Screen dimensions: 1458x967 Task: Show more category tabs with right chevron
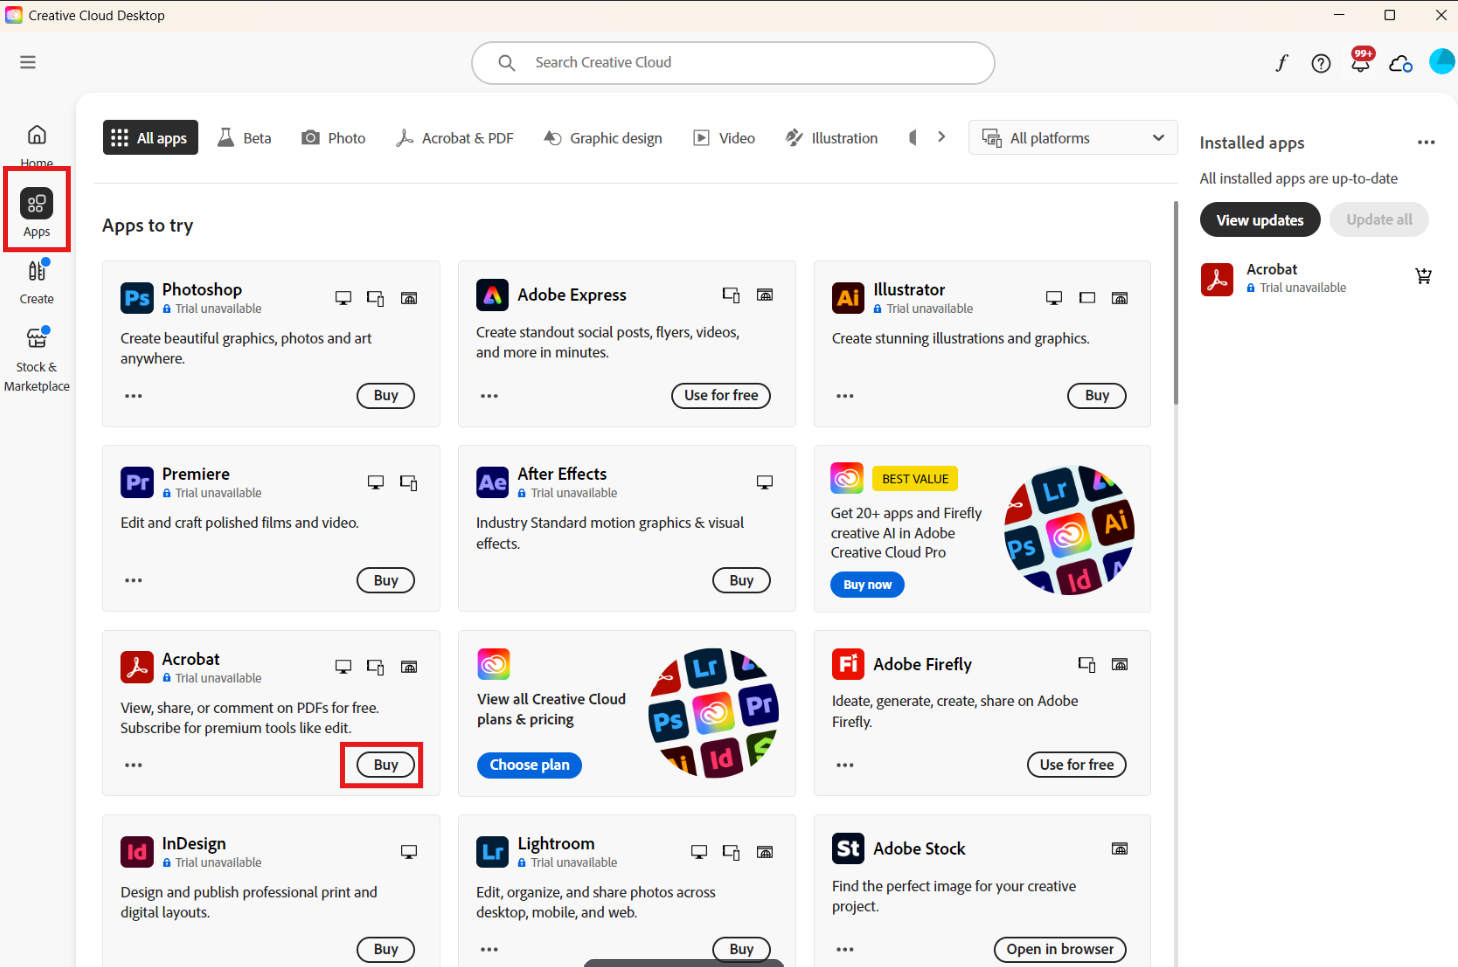[941, 137]
